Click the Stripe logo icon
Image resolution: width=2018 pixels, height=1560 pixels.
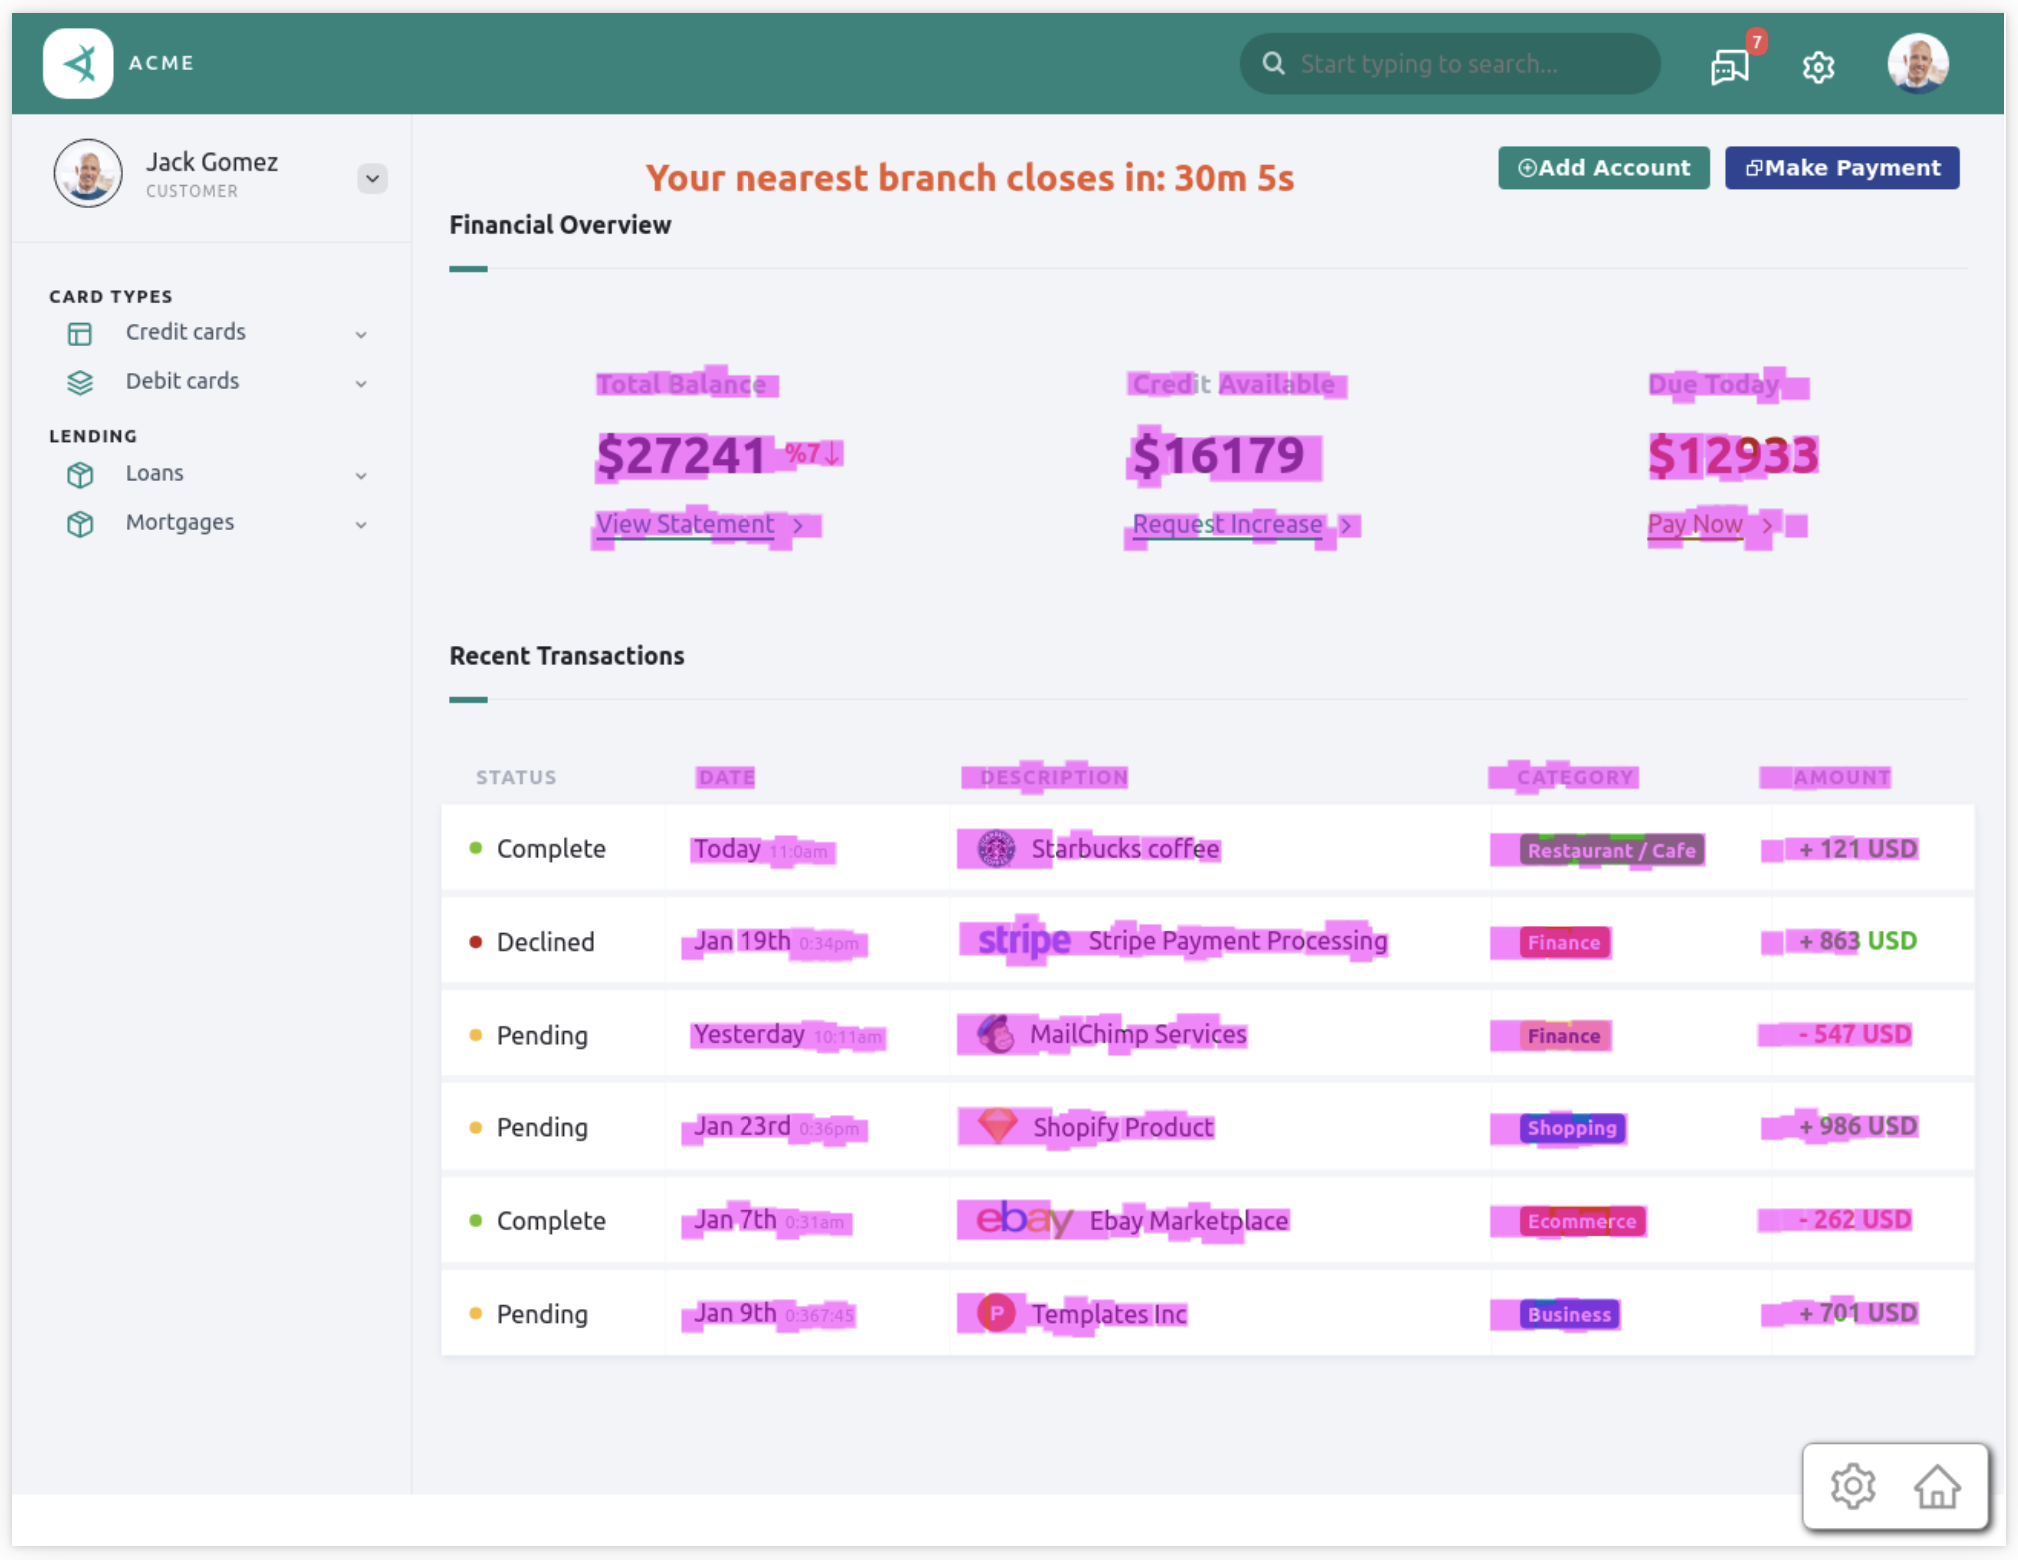(x=1023, y=941)
